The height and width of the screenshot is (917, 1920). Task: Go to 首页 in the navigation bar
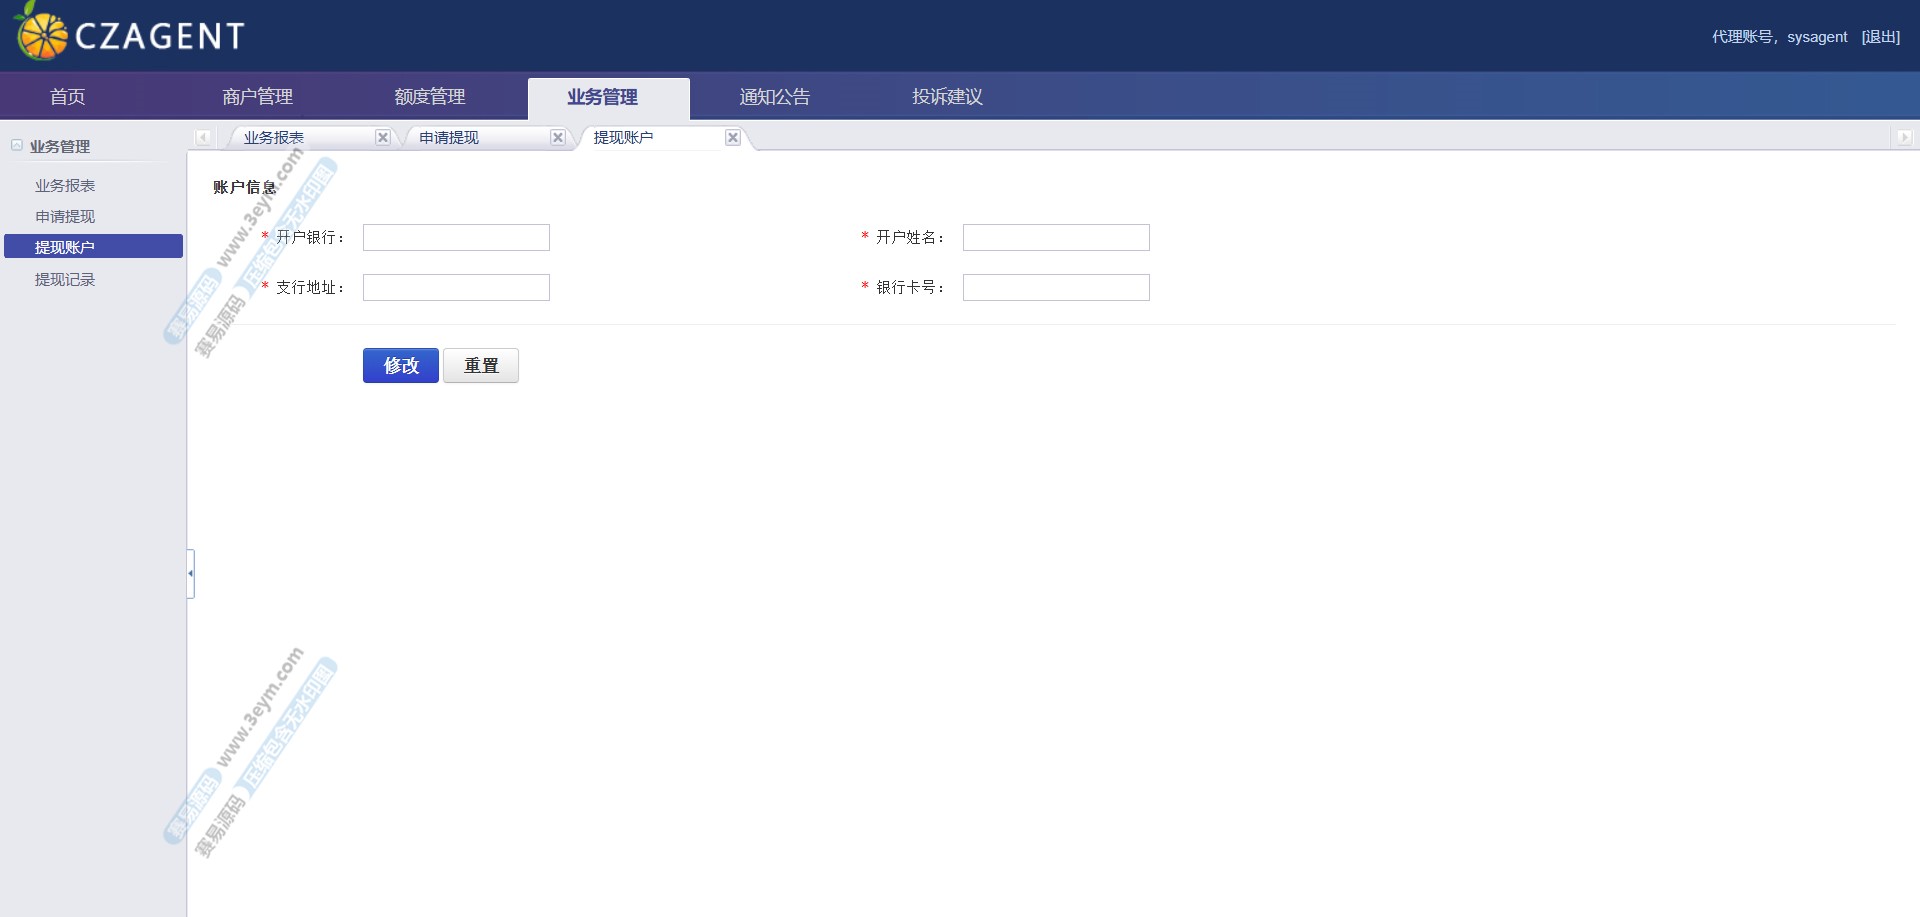68,97
